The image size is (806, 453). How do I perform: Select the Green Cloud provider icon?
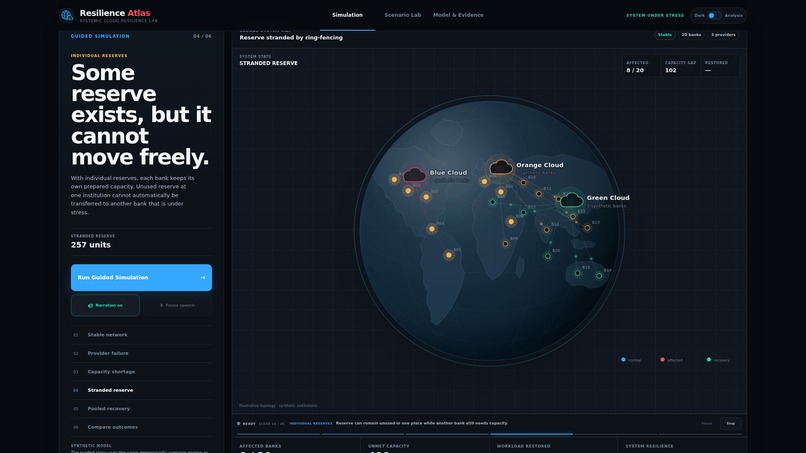click(x=572, y=200)
